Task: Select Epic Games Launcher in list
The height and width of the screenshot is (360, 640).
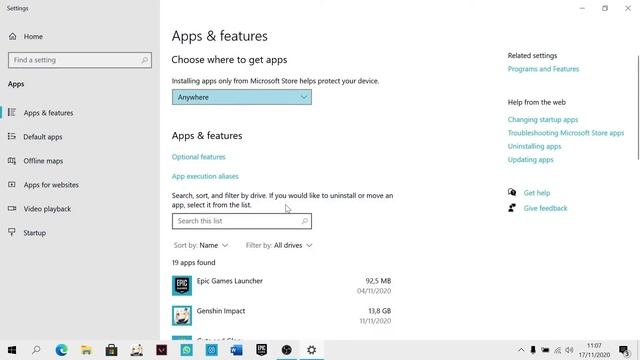Action: 282,285
